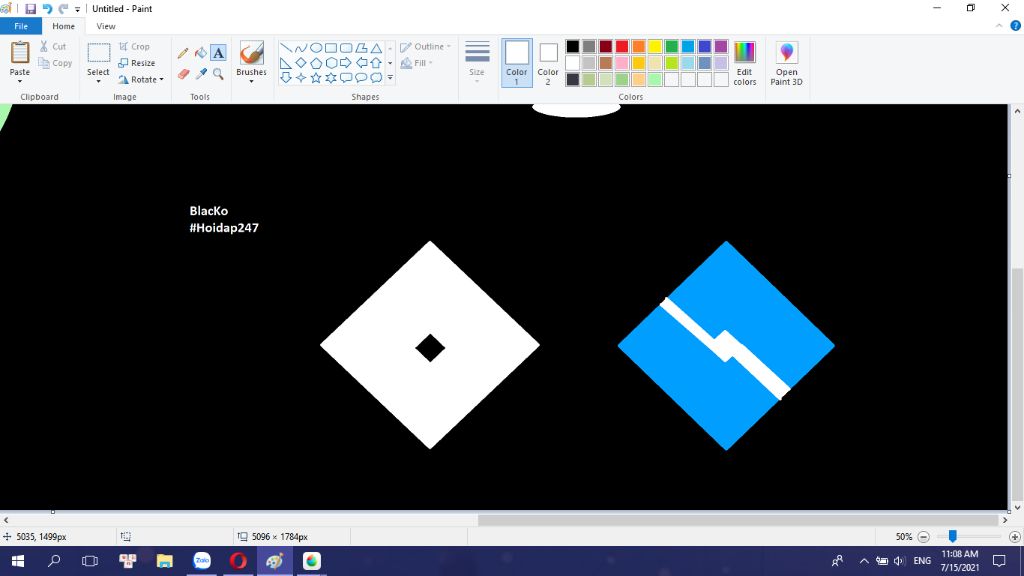Pick the Oval shape

coord(316,48)
